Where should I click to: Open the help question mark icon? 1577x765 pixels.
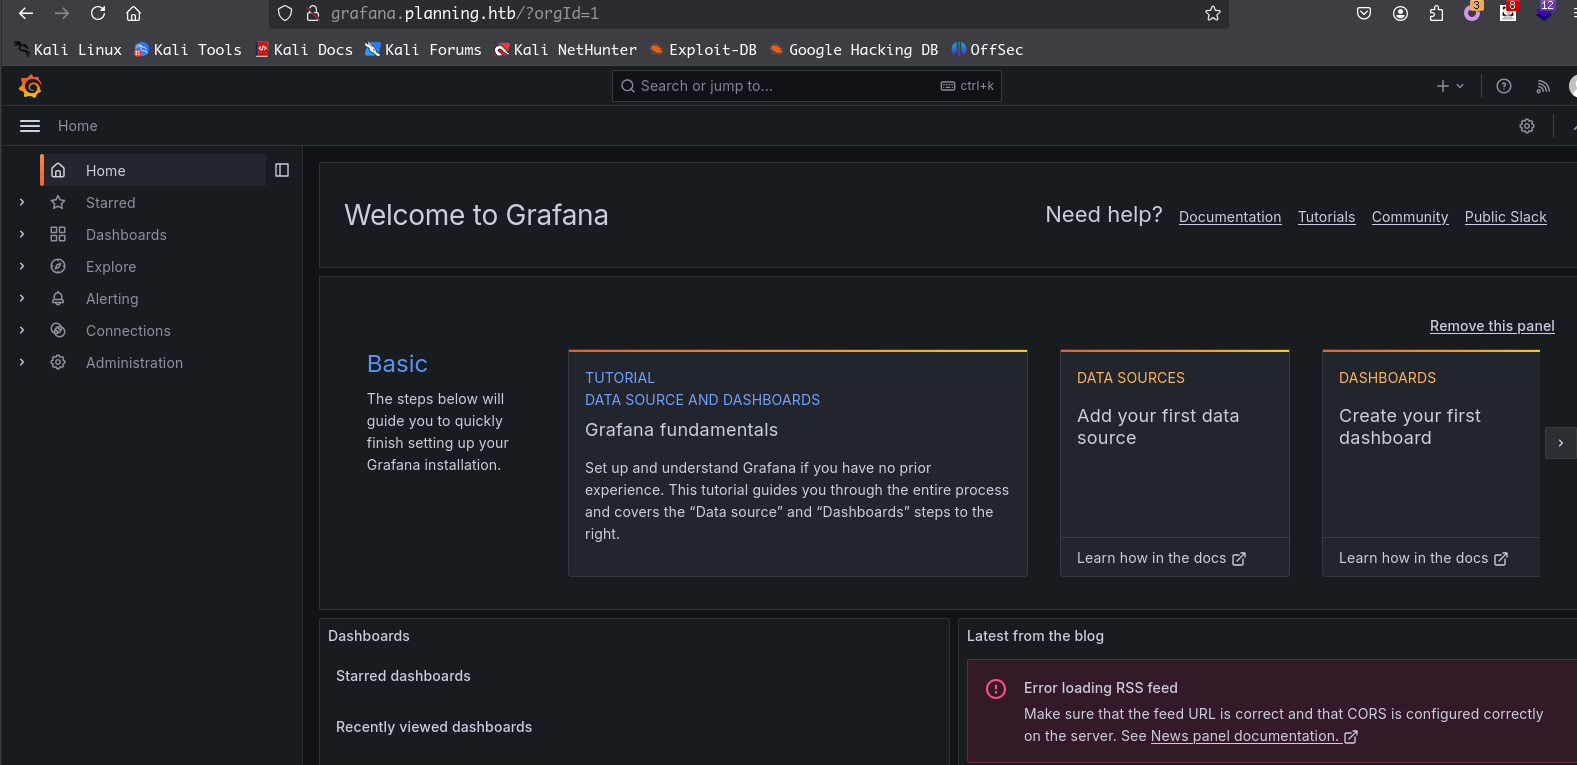(1504, 86)
